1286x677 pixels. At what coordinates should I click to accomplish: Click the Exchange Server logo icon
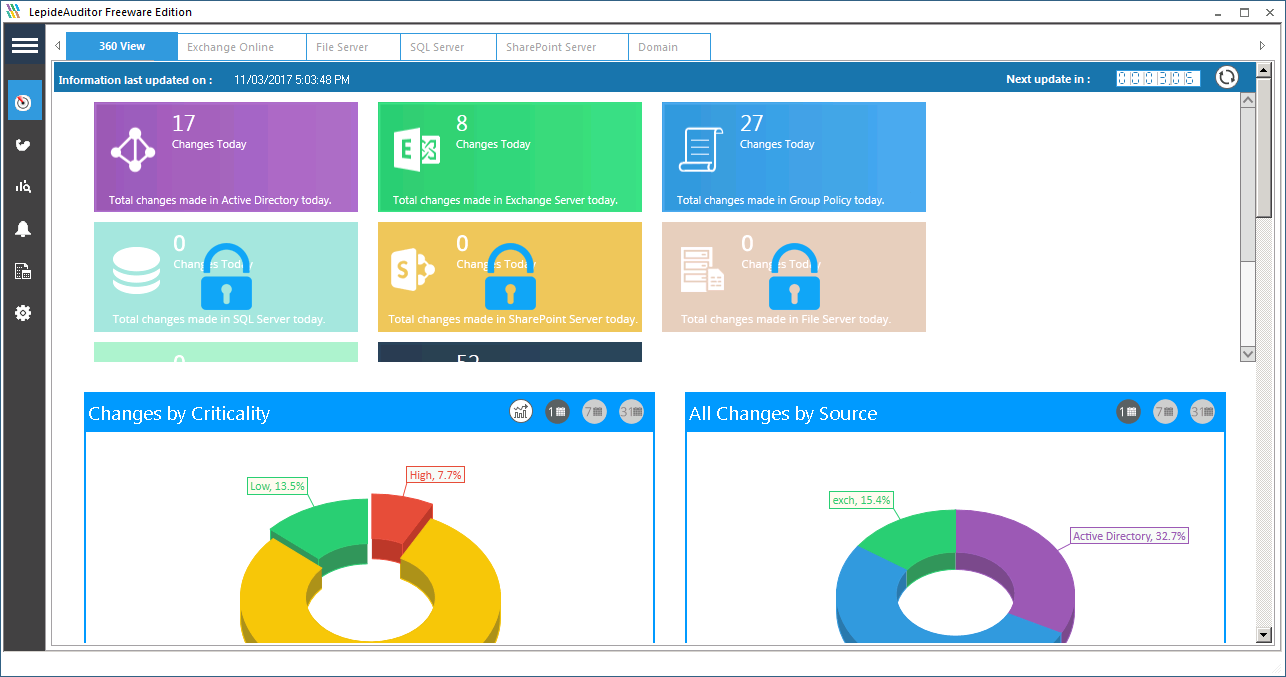417,150
